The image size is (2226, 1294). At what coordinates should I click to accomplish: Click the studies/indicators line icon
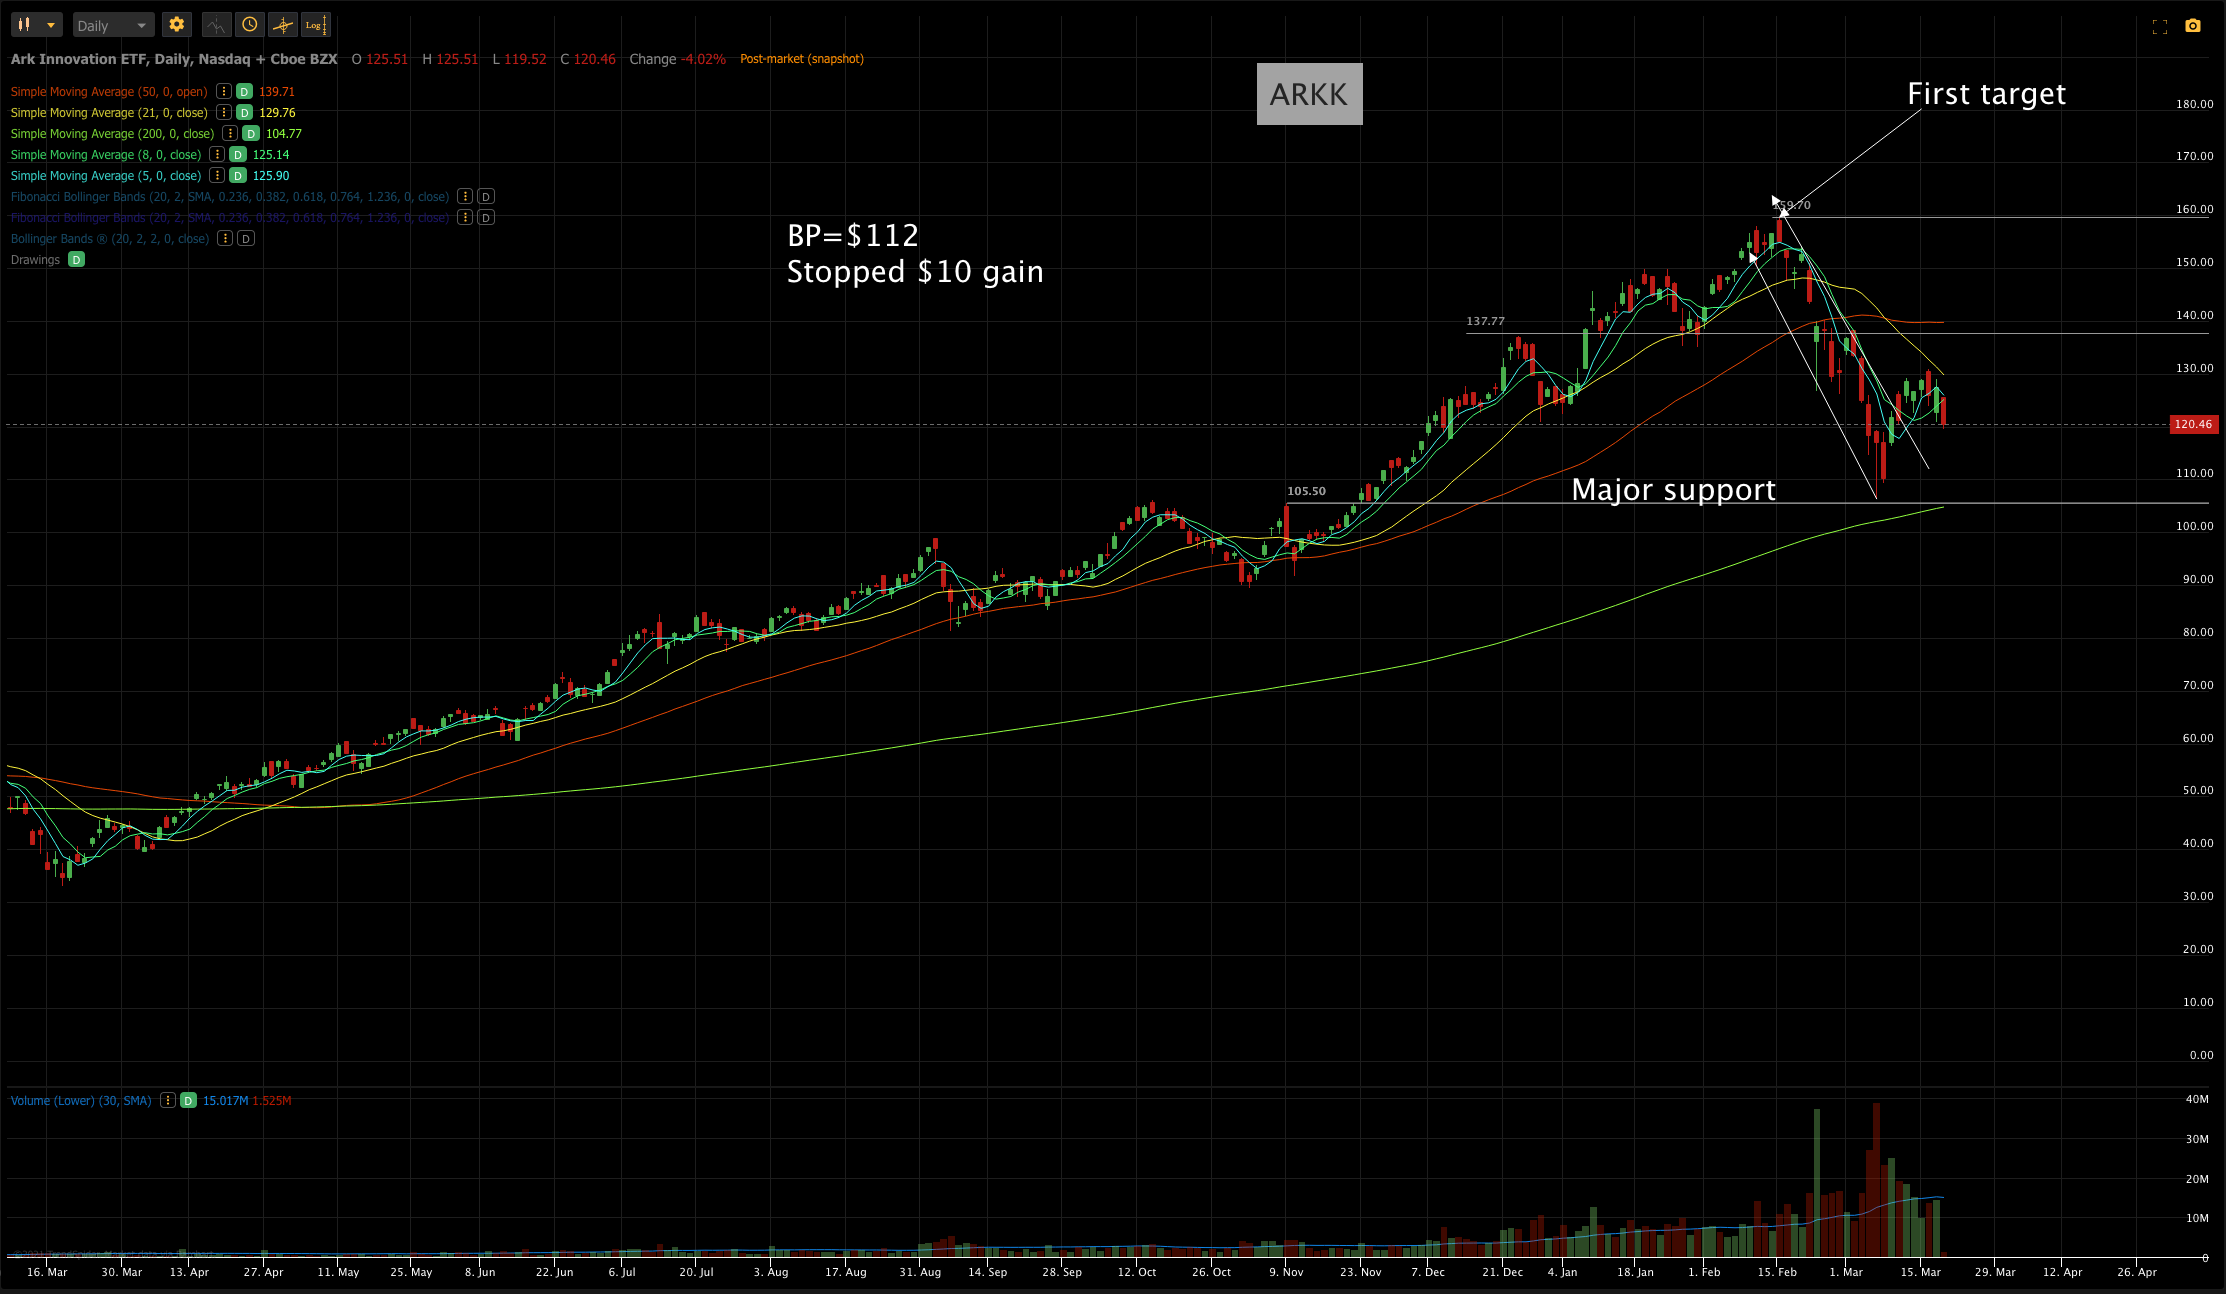217,25
